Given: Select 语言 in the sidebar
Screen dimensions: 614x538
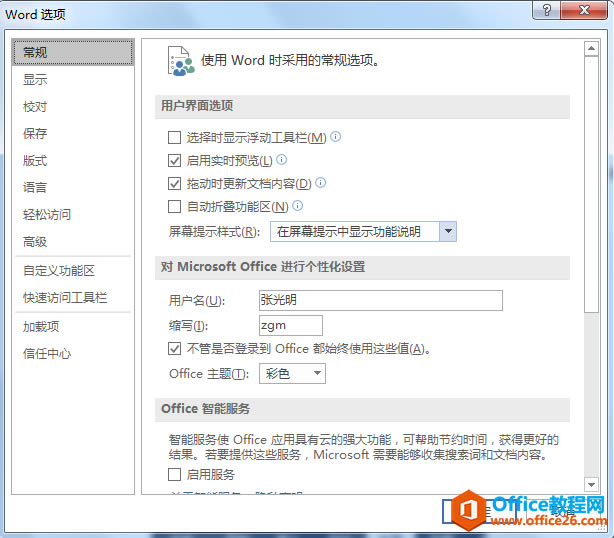Looking at the screenshot, I should point(73,188).
